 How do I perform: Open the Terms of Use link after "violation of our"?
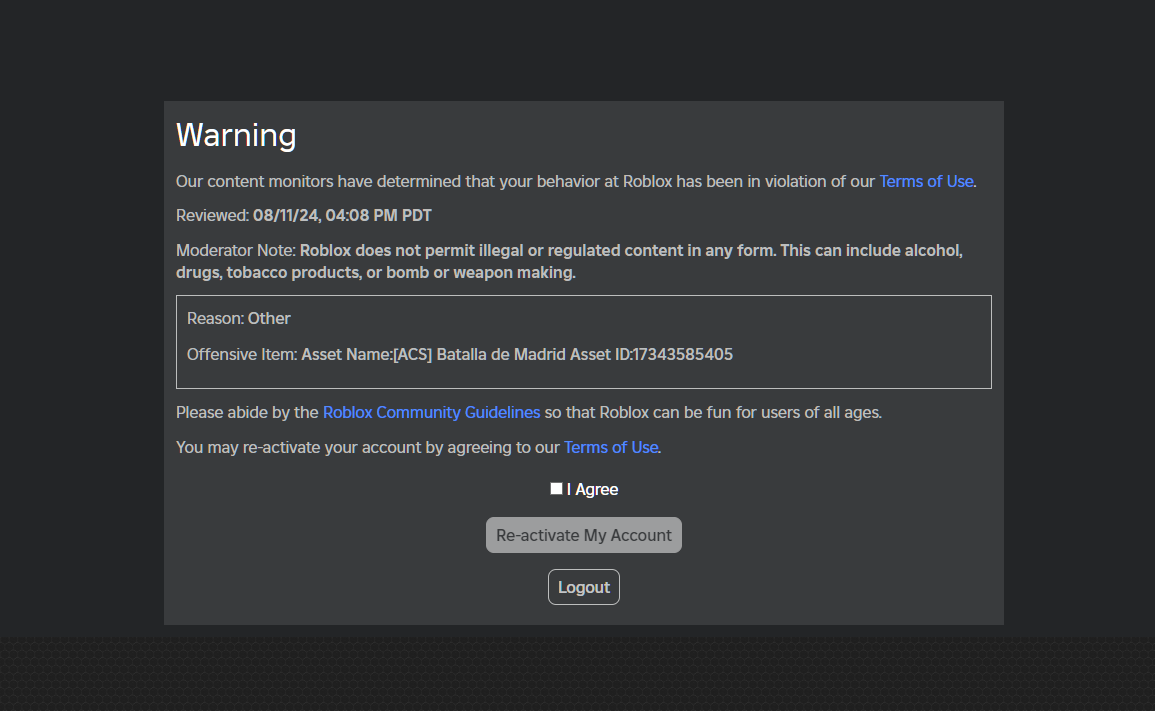(926, 181)
